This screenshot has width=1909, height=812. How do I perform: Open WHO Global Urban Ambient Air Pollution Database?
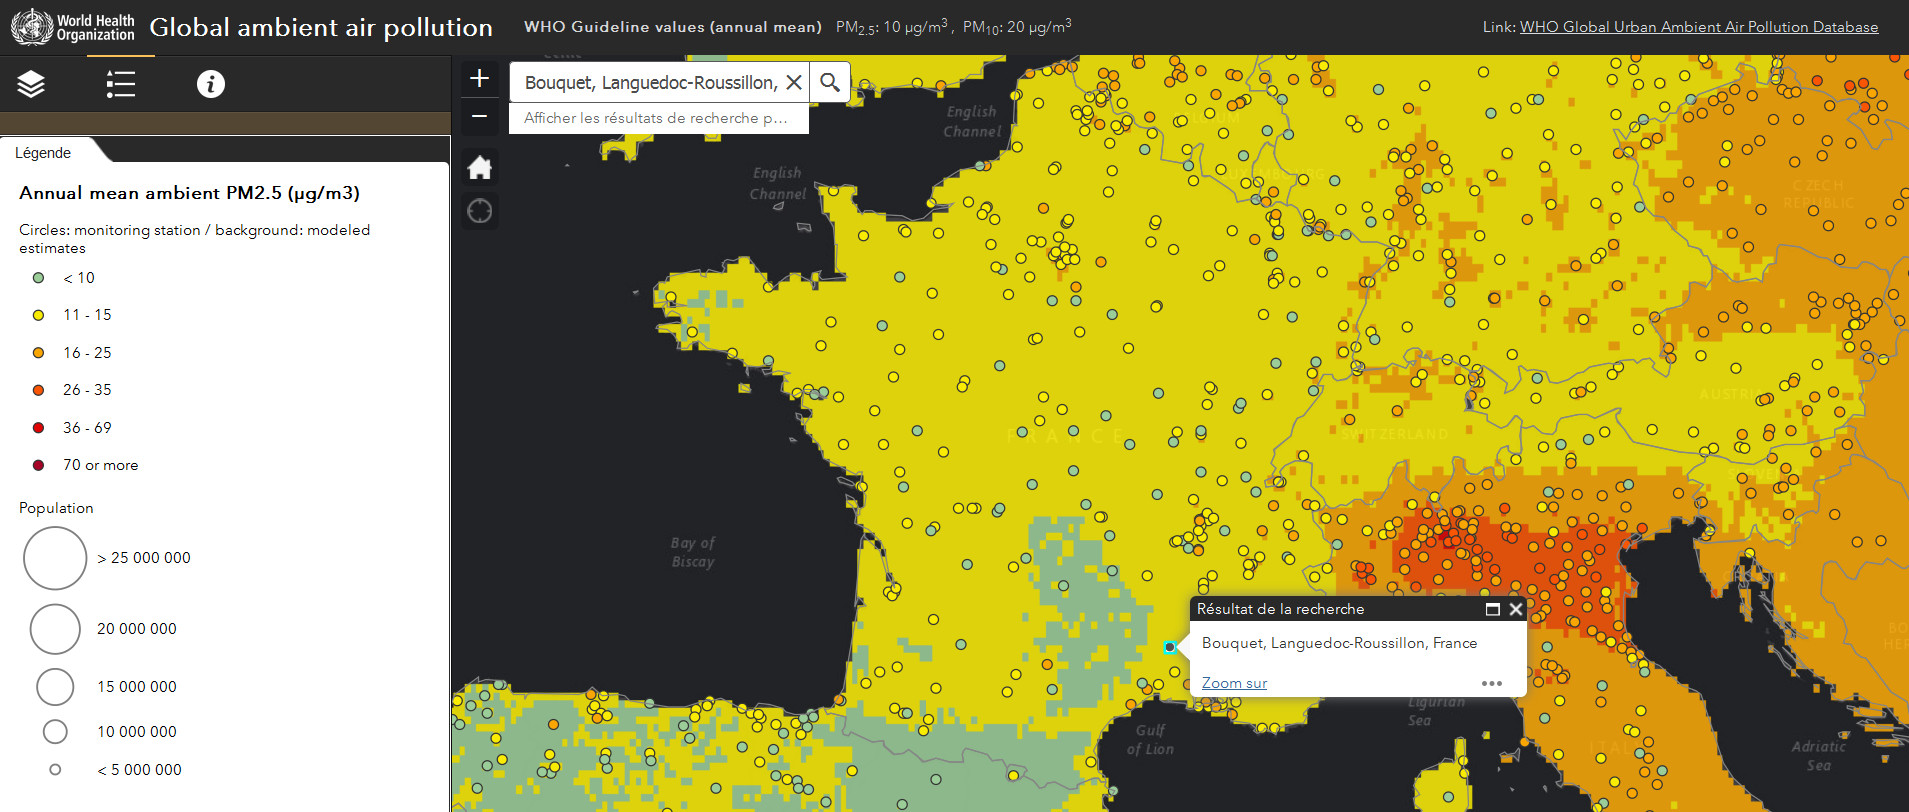click(x=1698, y=27)
